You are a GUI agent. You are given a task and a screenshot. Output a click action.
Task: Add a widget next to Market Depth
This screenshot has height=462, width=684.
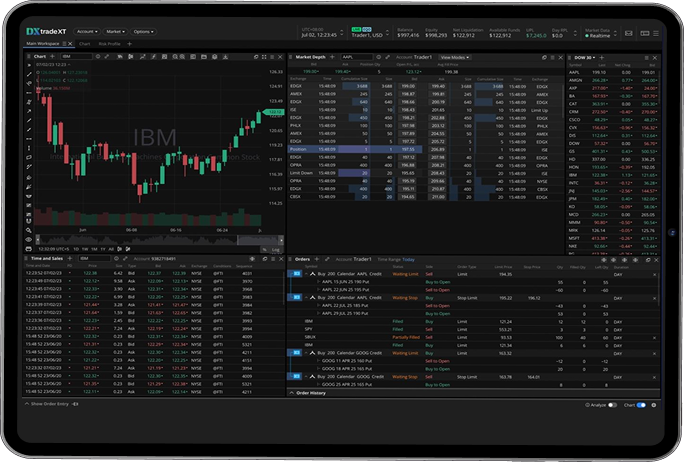[332, 57]
